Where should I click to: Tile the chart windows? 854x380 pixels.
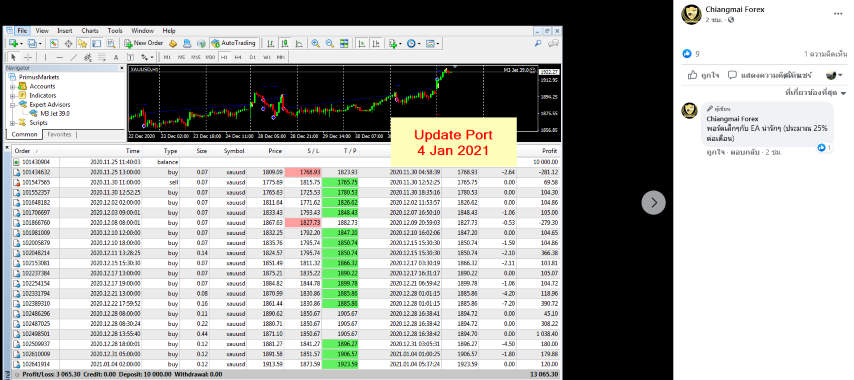pos(344,44)
